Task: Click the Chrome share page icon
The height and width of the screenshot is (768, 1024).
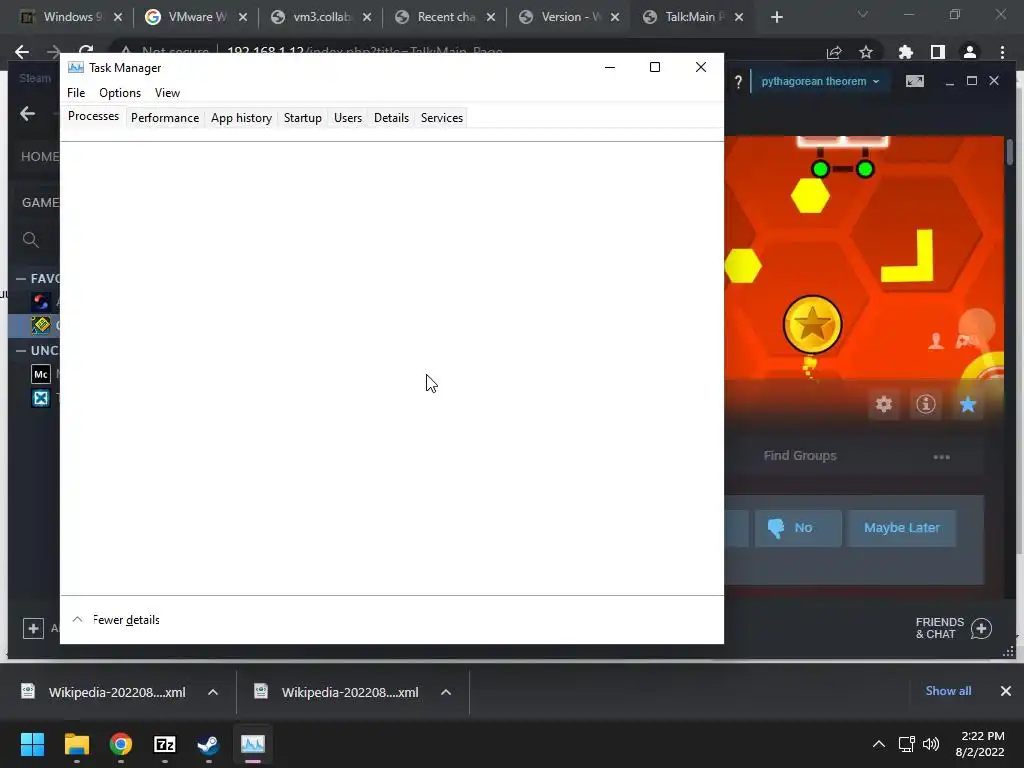Action: click(834, 52)
